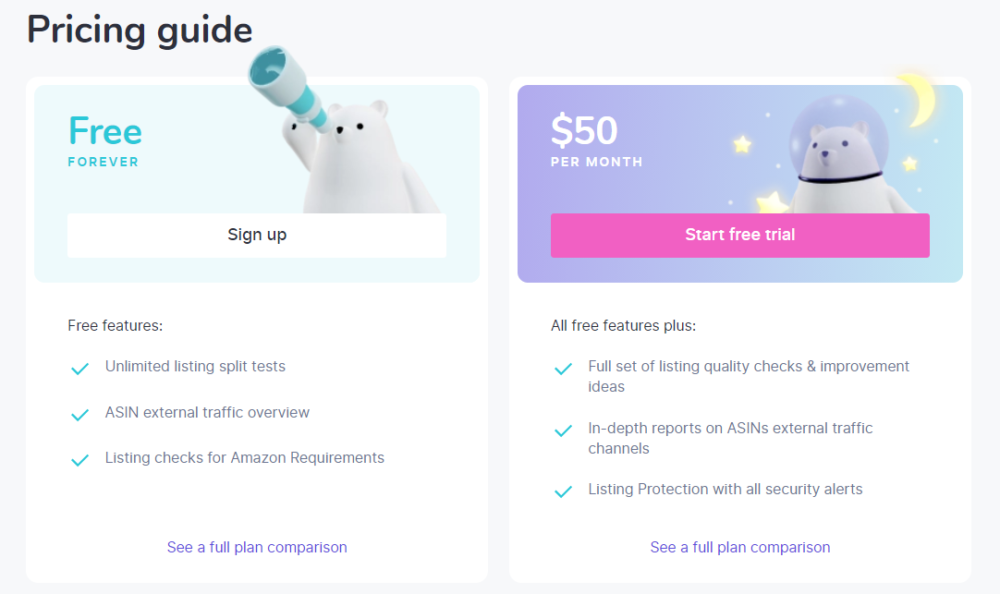The height and width of the screenshot is (594, 1000).
Task: Click checkmark beside ASIN external traffic overview
Action: coord(80,414)
